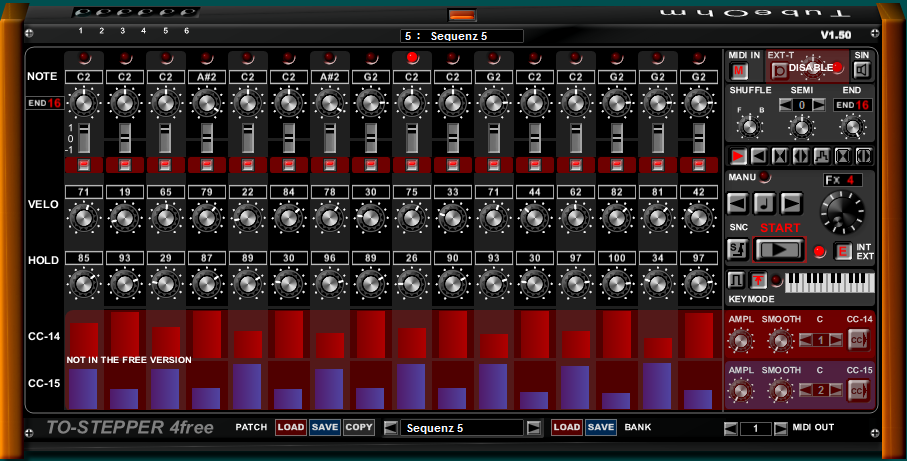
Task: Click step 4 note value 'A#2'
Action: pos(207,76)
